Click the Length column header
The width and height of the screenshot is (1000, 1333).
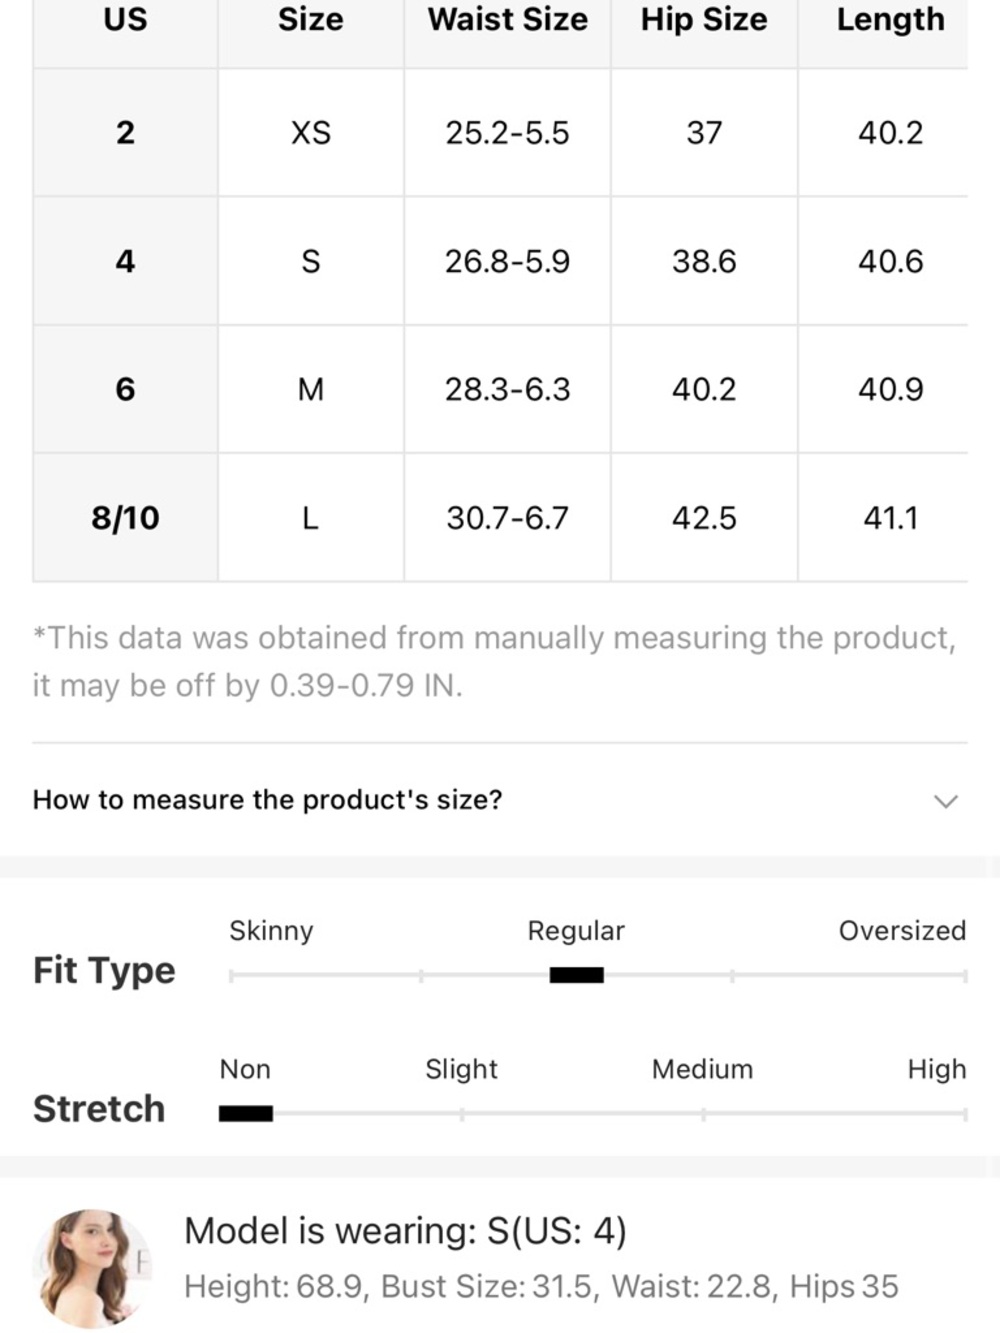[x=890, y=20]
